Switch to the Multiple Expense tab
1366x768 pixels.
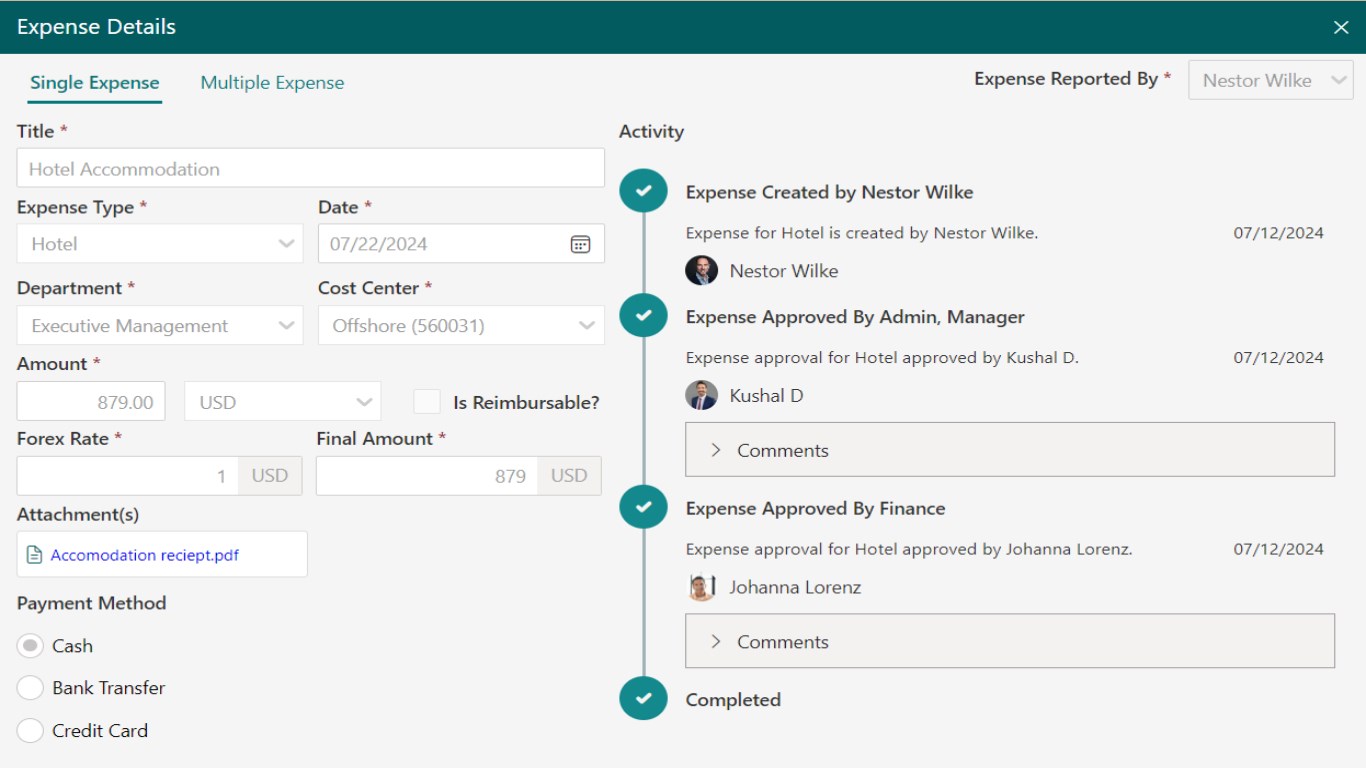click(272, 83)
